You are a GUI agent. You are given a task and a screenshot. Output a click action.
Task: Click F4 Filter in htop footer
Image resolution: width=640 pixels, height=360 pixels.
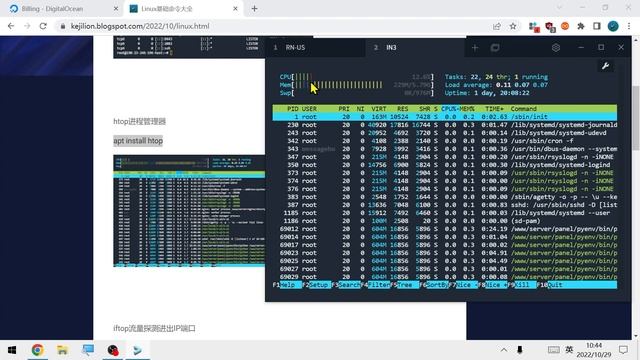point(376,285)
